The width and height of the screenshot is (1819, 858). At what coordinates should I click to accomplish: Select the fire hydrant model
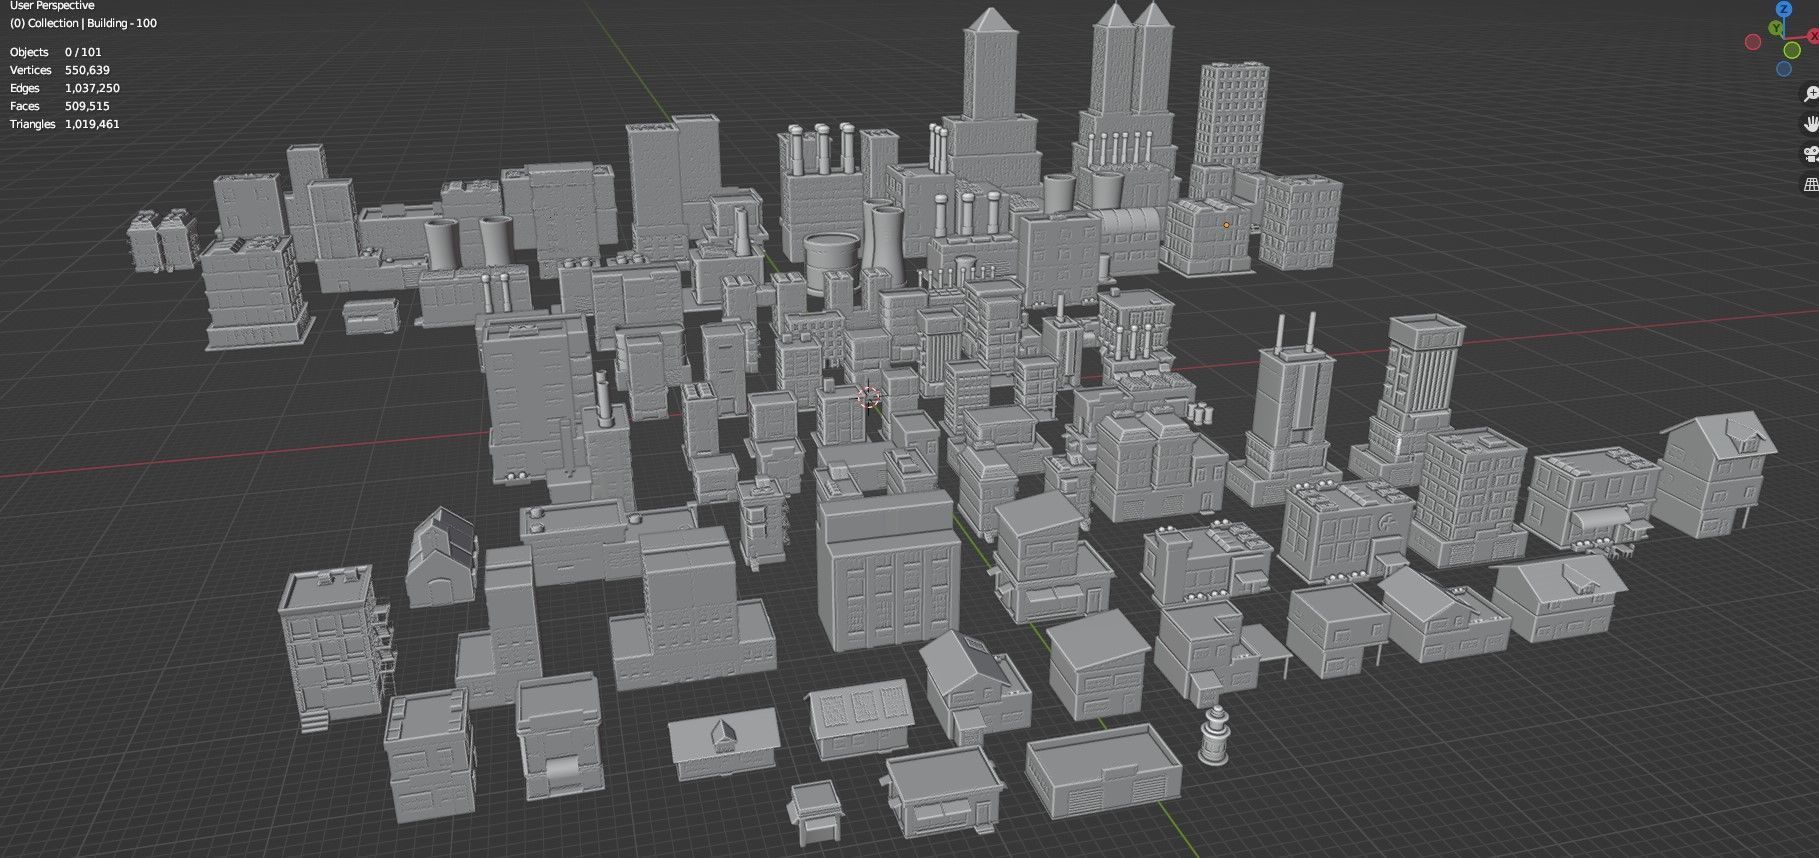[1214, 735]
